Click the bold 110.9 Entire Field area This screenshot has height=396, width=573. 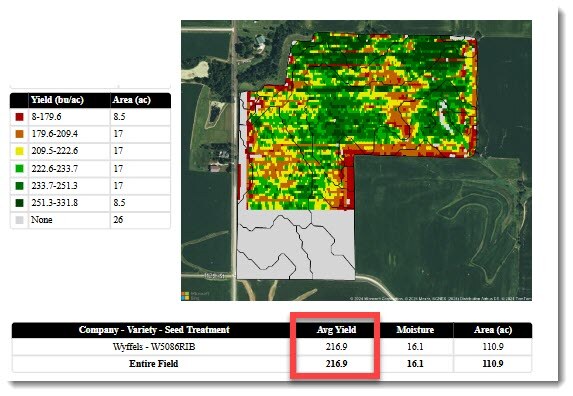(493, 364)
